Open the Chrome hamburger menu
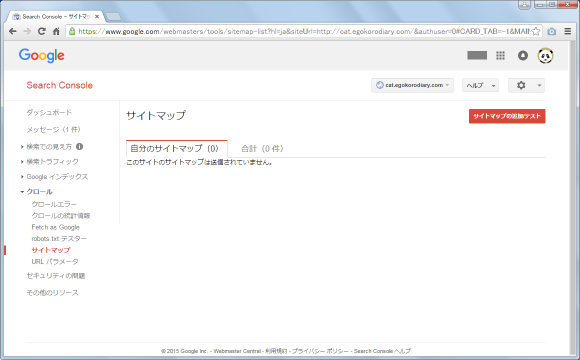 (x=568, y=31)
